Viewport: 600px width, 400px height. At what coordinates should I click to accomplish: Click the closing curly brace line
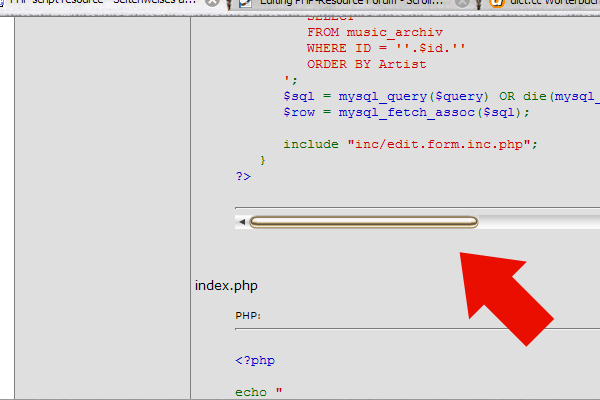(262, 160)
